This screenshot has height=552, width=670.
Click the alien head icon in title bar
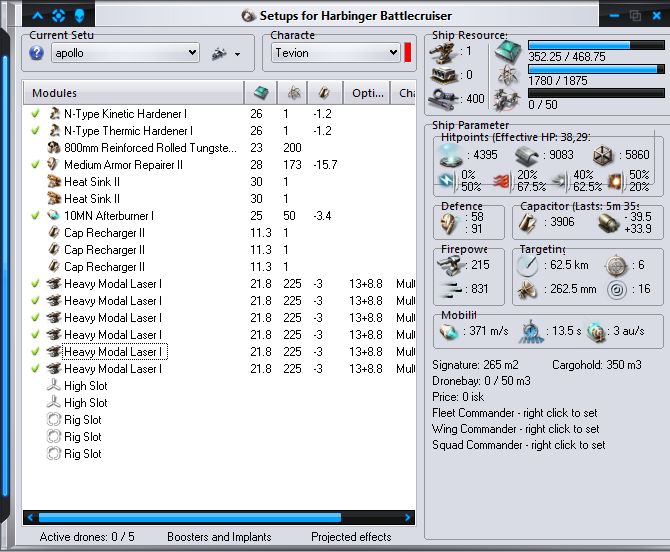coord(79,16)
